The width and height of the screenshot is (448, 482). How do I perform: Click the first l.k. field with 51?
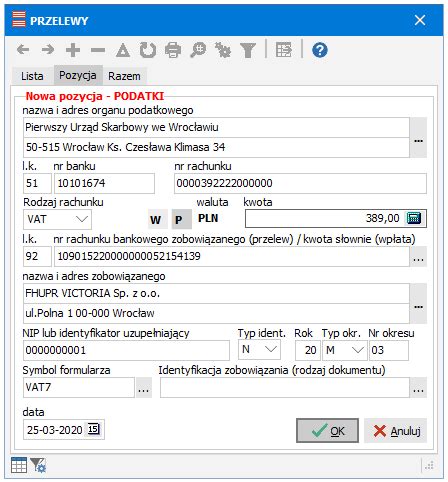[x=37, y=183]
